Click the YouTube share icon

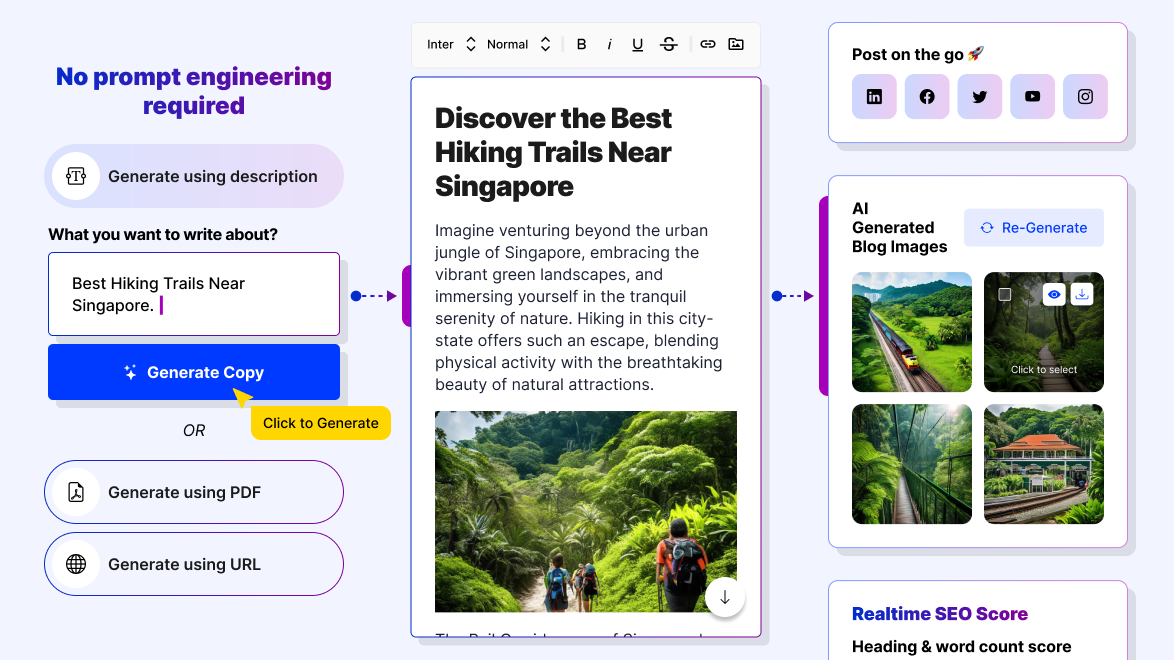[x=1032, y=97]
